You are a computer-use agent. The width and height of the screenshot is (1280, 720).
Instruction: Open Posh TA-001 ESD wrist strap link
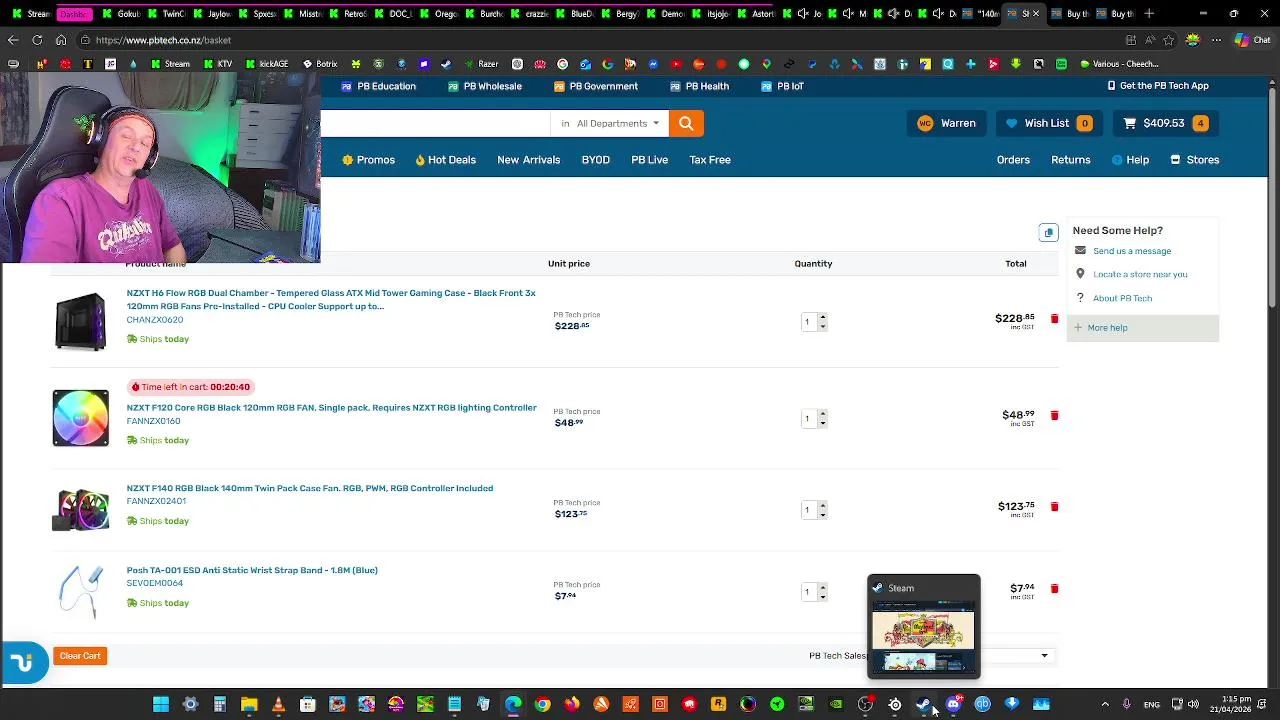(252, 570)
